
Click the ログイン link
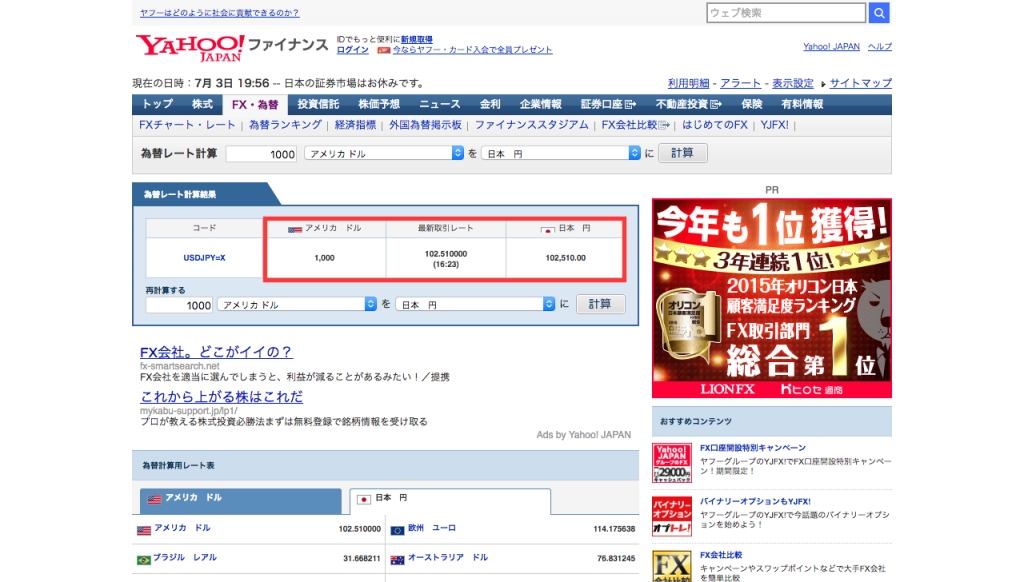[353, 50]
